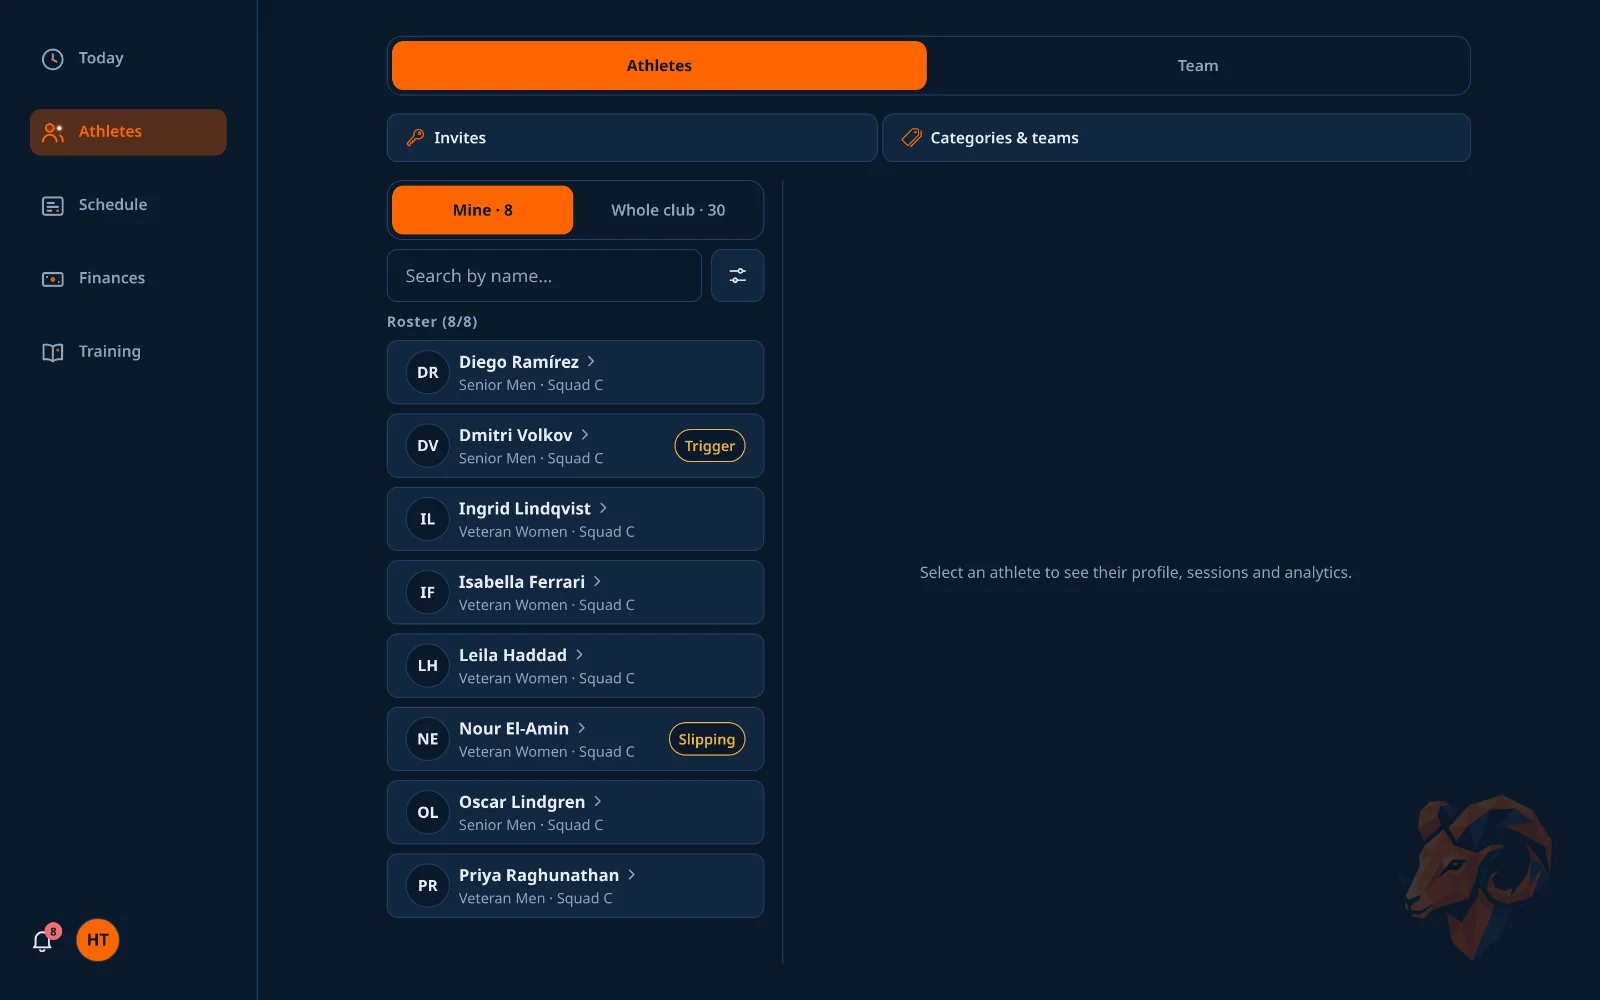Select Diego Ramírez name

519,362
